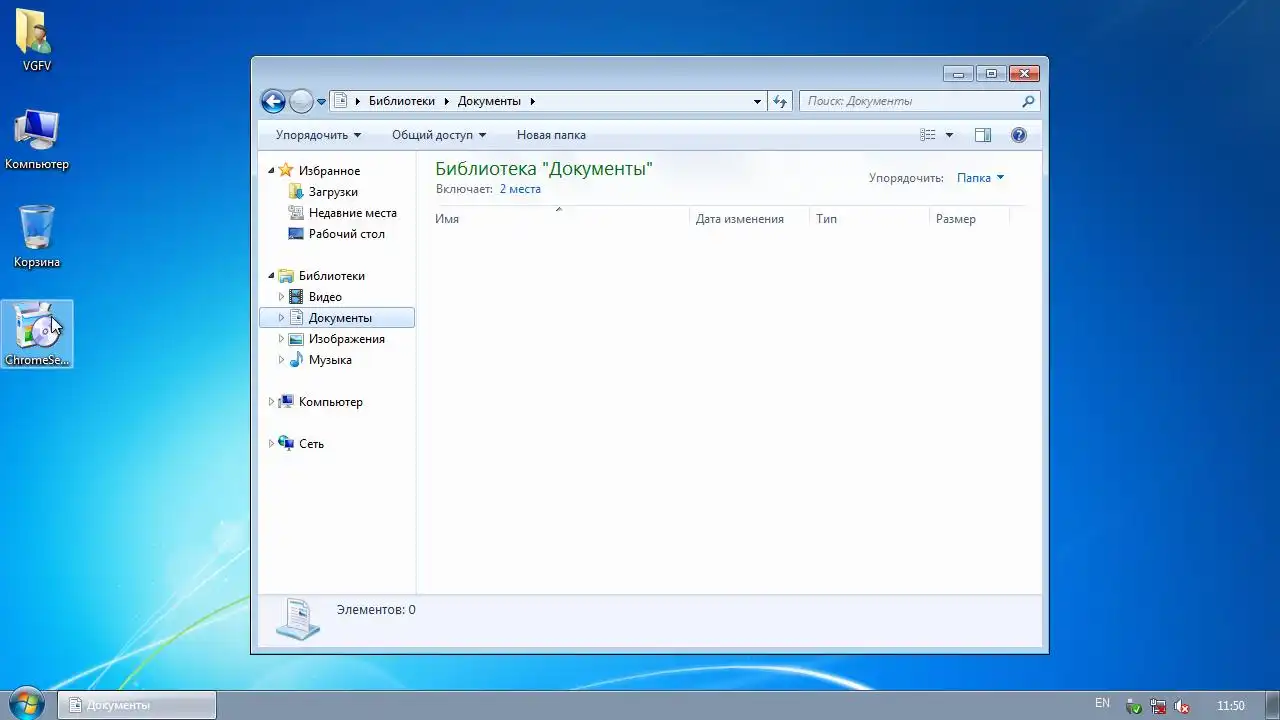Click the muted volume tray icon
Image resolution: width=1280 pixels, height=720 pixels.
(1182, 706)
